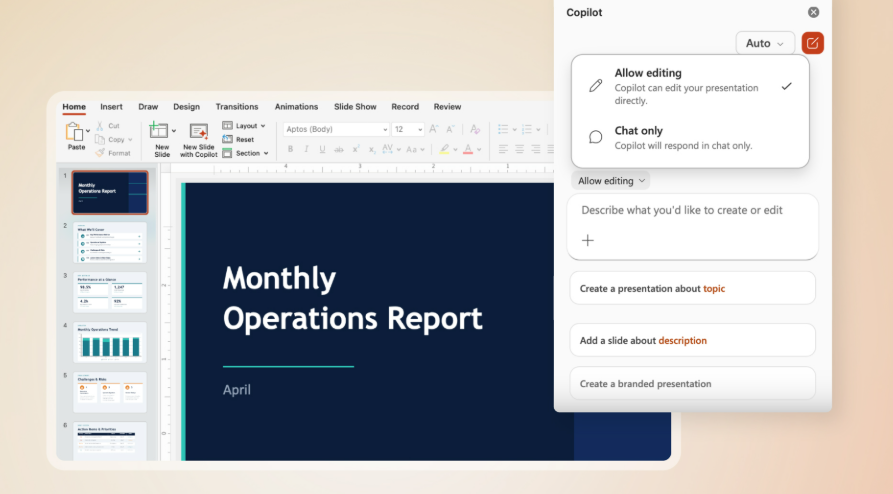
Task: Open the Transitions ribbon tab
Action: click(237, 107)
